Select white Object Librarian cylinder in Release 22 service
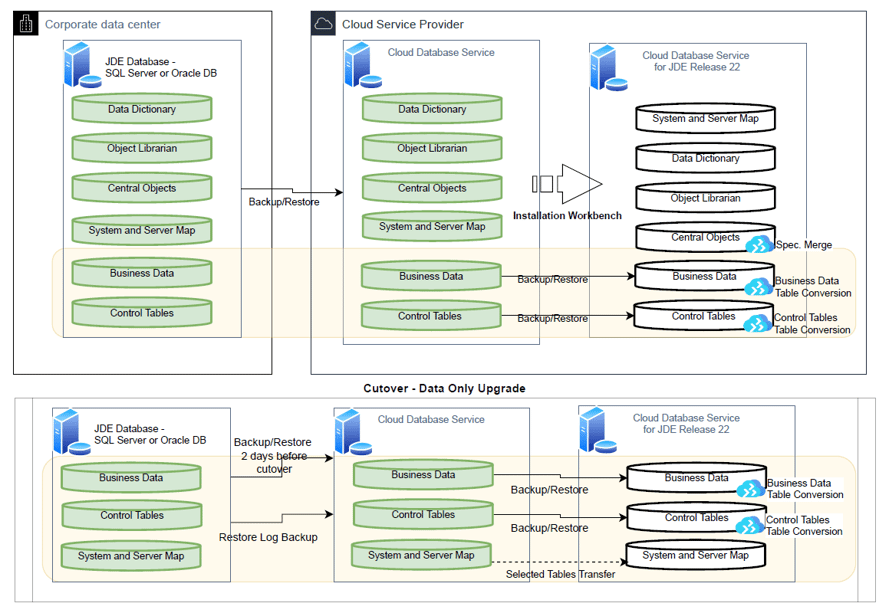 (x=705, y=198)
